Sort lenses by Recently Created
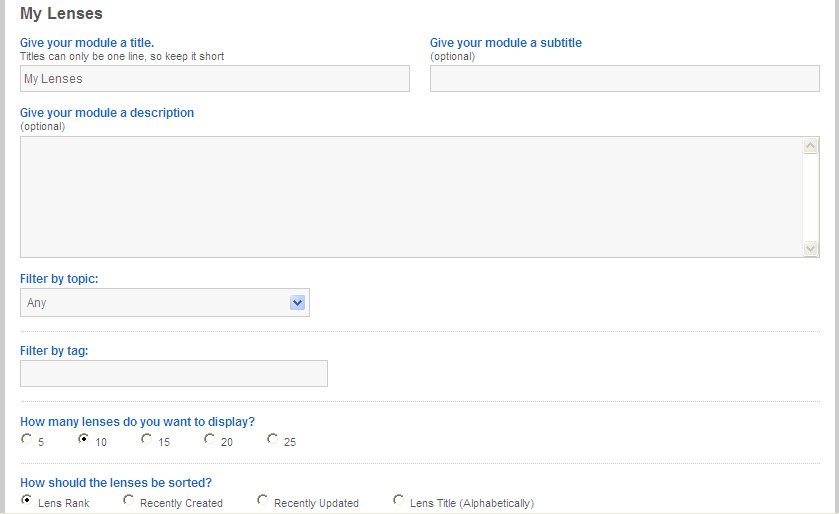Screen dimensions: 839x514 pos(128,500)
